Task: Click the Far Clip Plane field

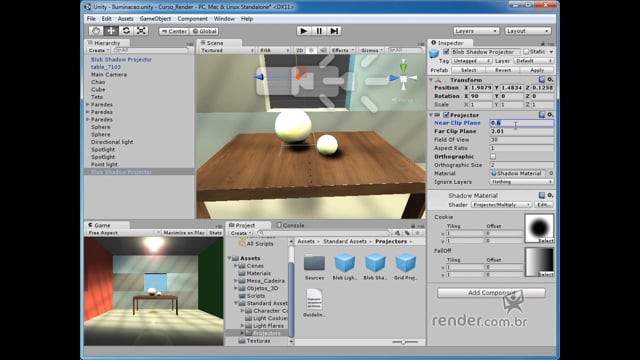Action: (522, 131)
